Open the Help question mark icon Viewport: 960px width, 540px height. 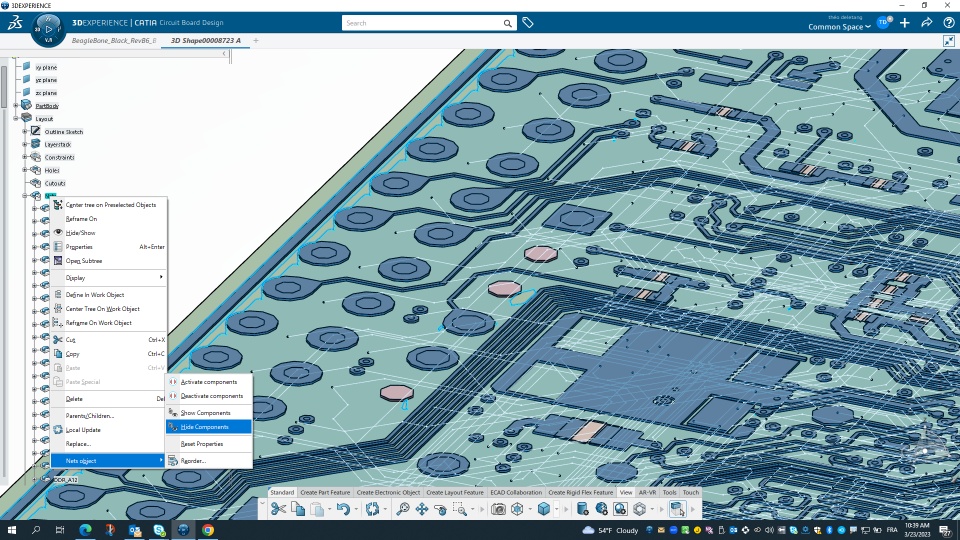pyautogui.click(x=949, y=23)
